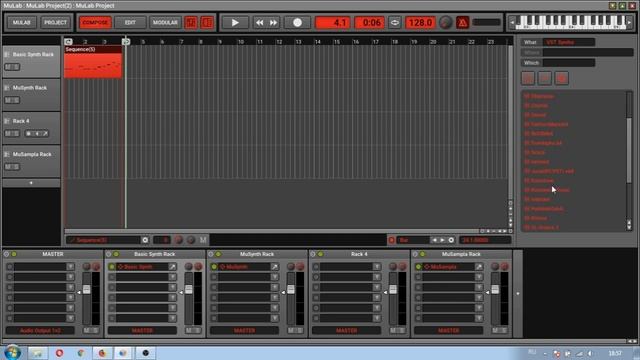
Task: Click the red snap icon left of Bar field
Action: point(391,240)
